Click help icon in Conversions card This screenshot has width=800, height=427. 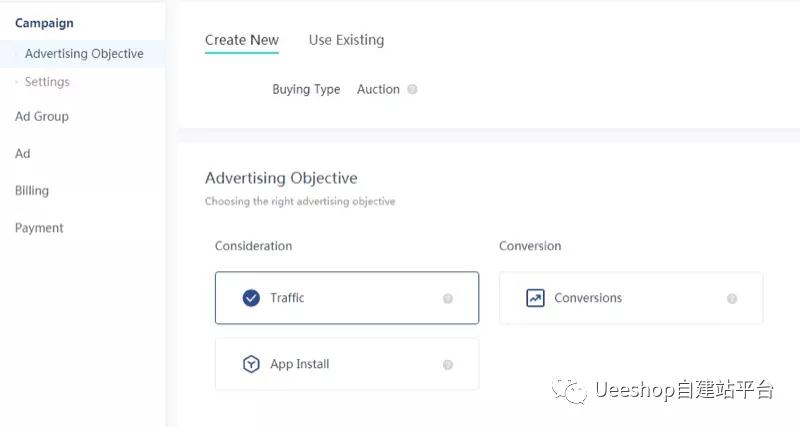(x=732, y=298)
